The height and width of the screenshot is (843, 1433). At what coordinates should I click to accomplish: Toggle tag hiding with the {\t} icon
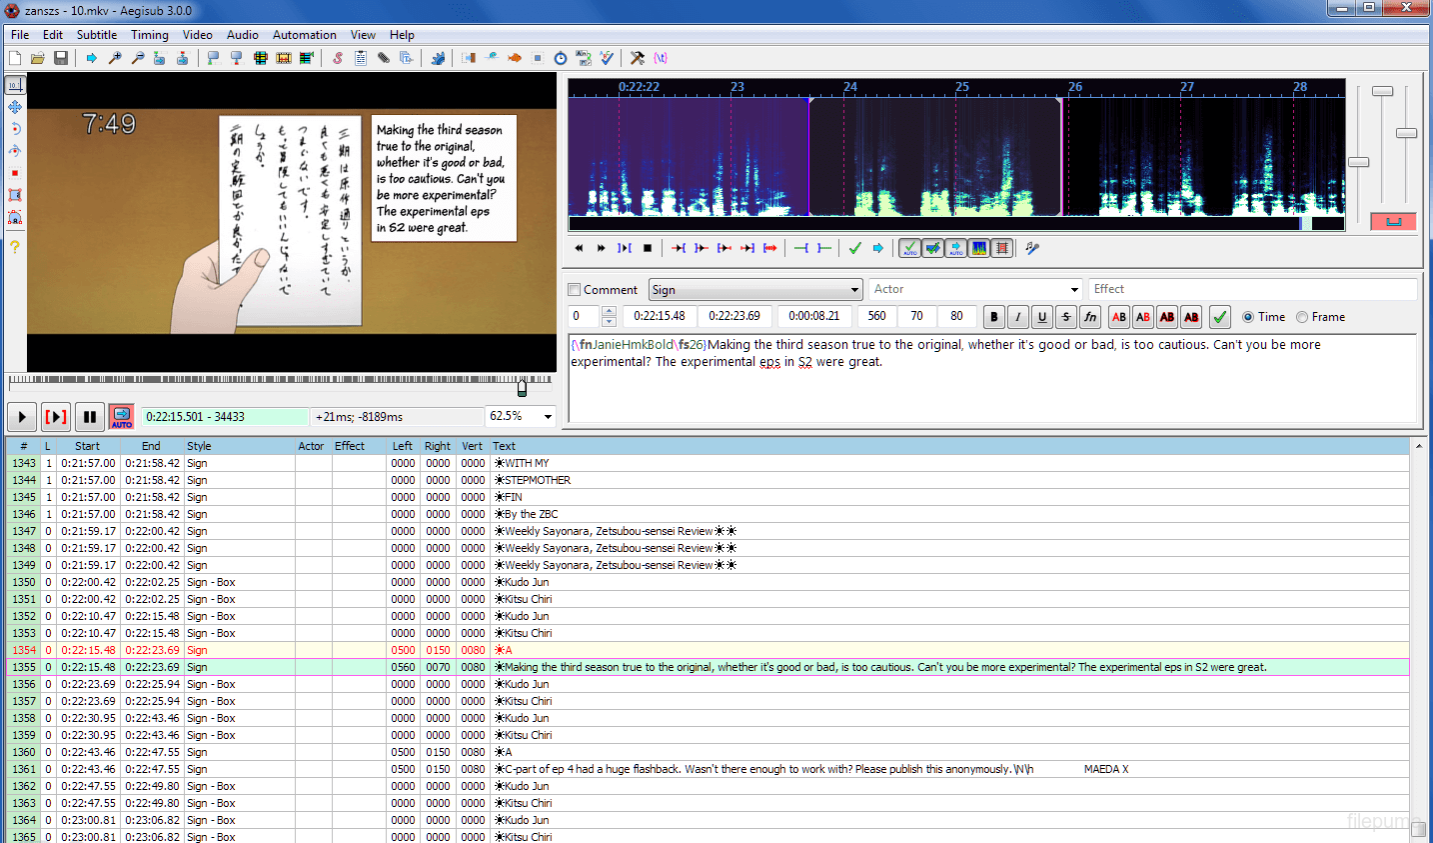(660, 58)
